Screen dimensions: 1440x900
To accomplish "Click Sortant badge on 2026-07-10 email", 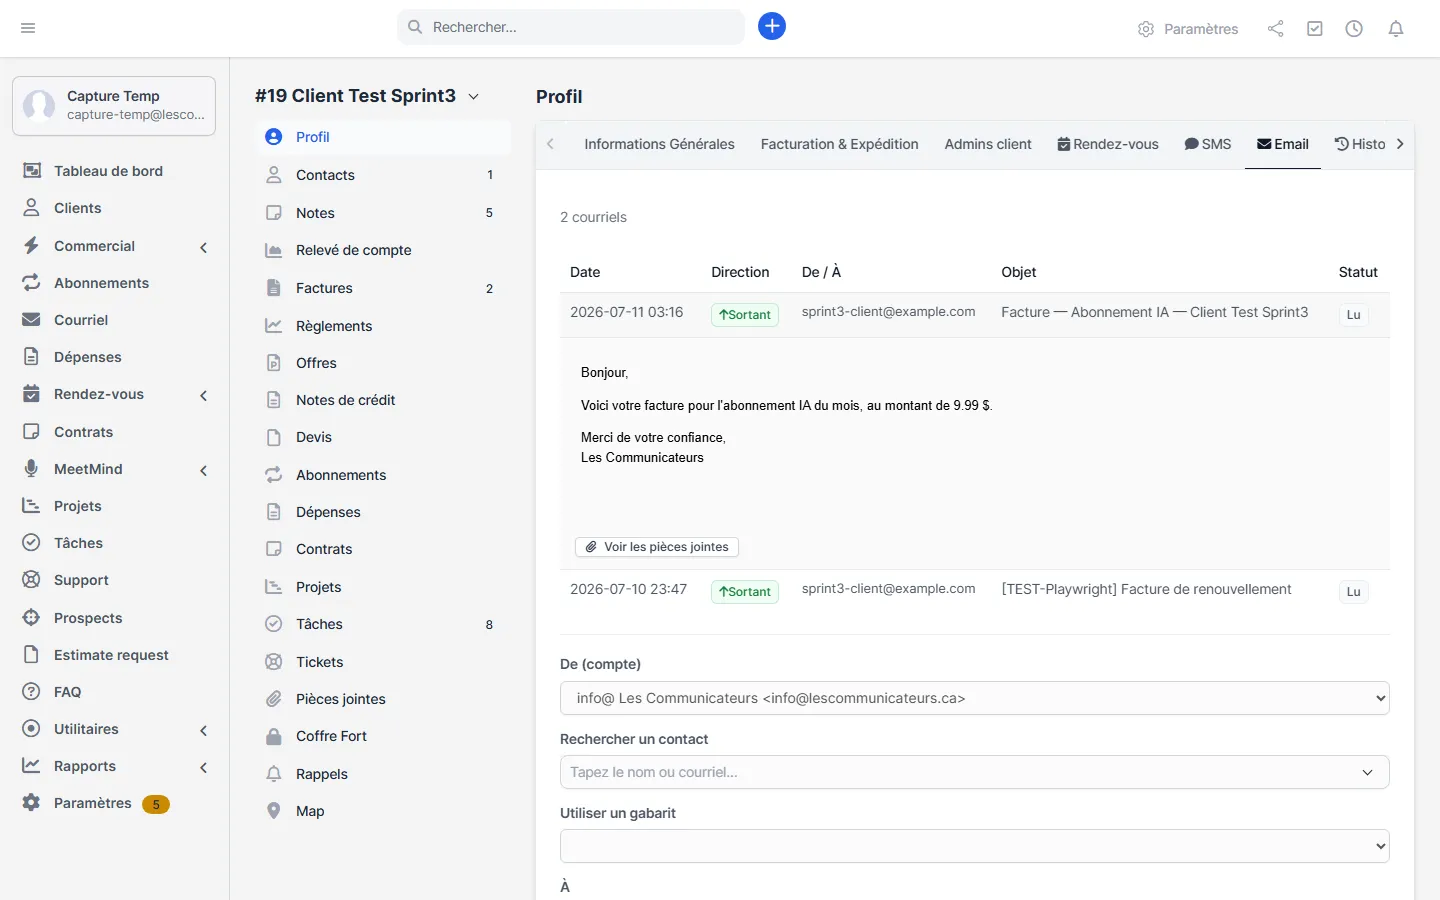I will pyautogui.click(x=745, y=592).
